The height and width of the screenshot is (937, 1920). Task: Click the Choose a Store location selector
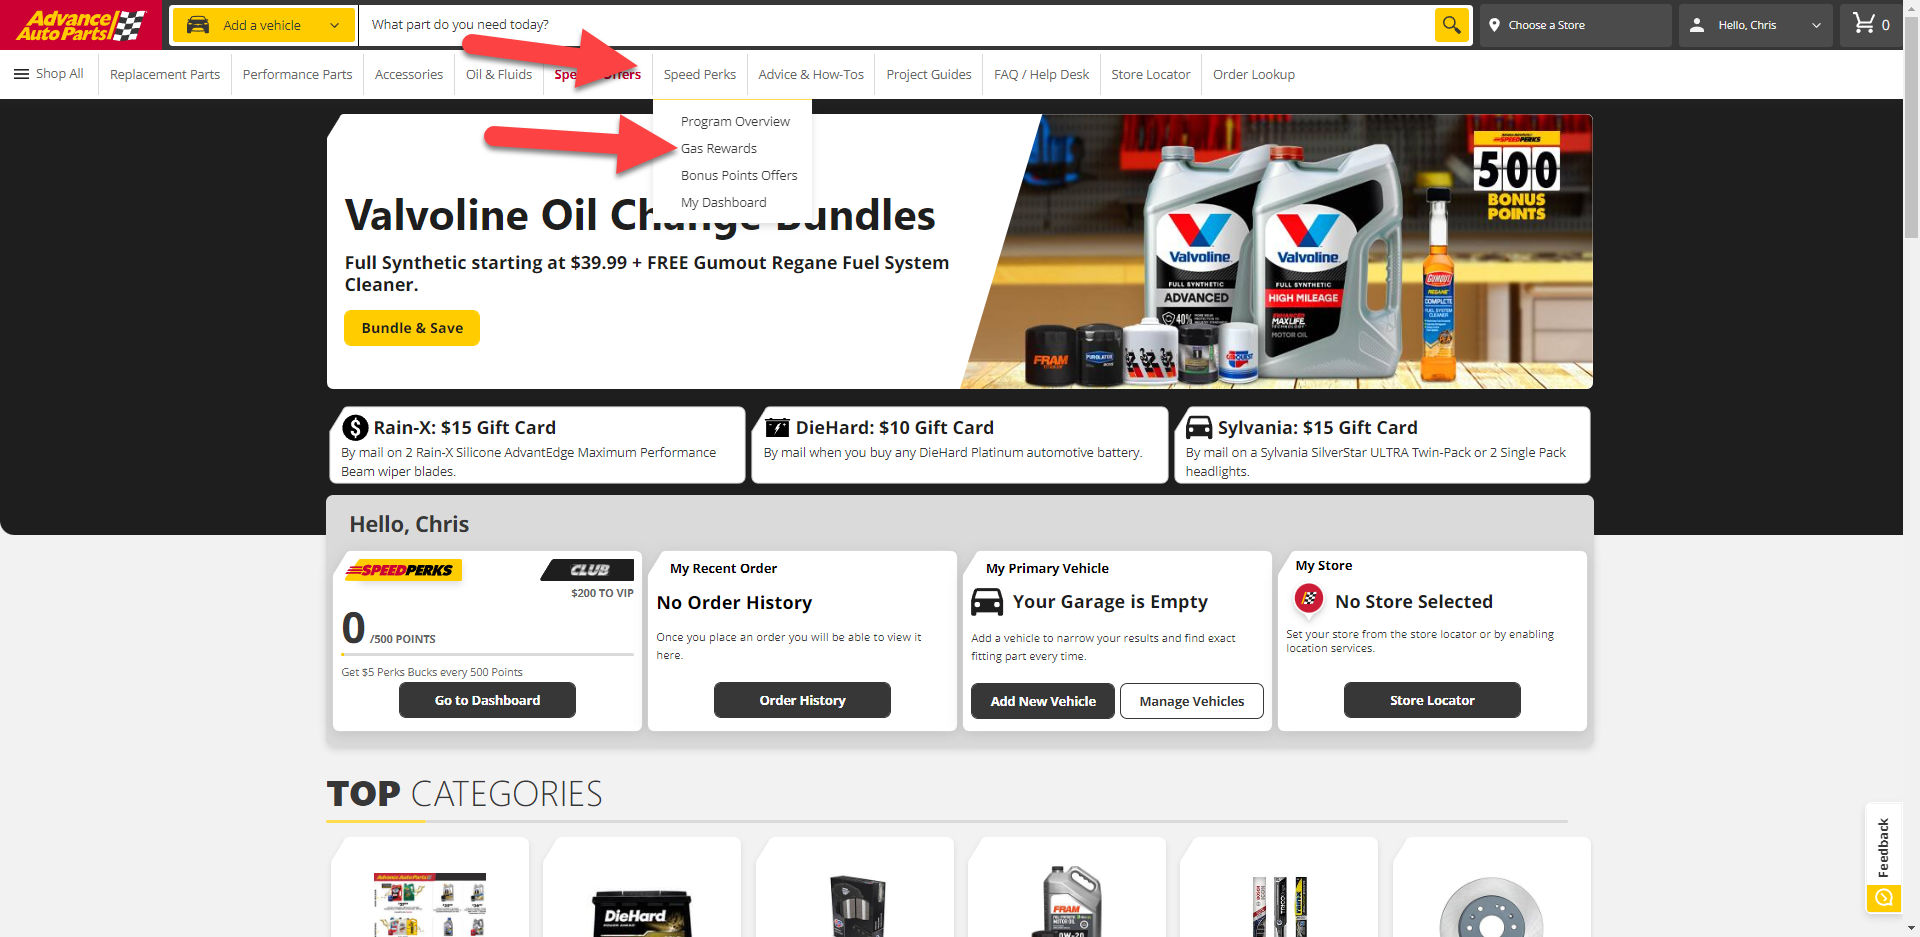[1574, 25]
